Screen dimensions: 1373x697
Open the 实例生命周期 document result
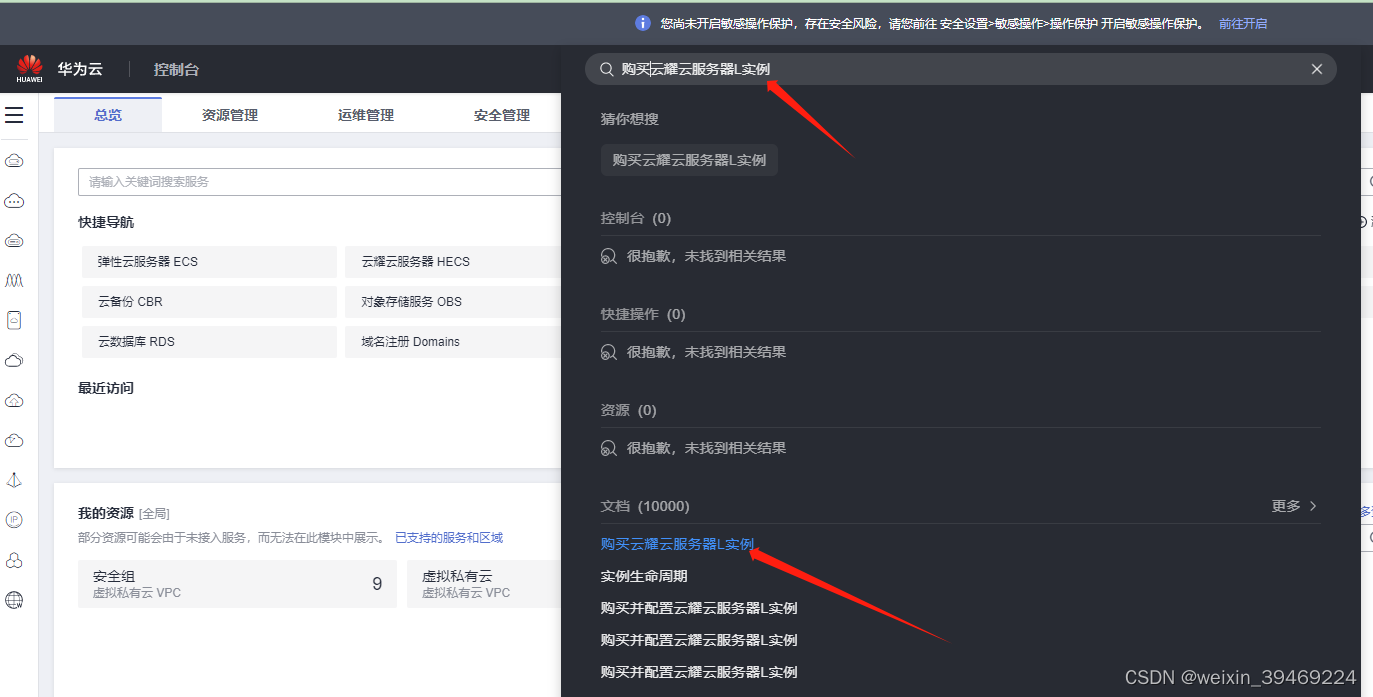pos(644,576)
